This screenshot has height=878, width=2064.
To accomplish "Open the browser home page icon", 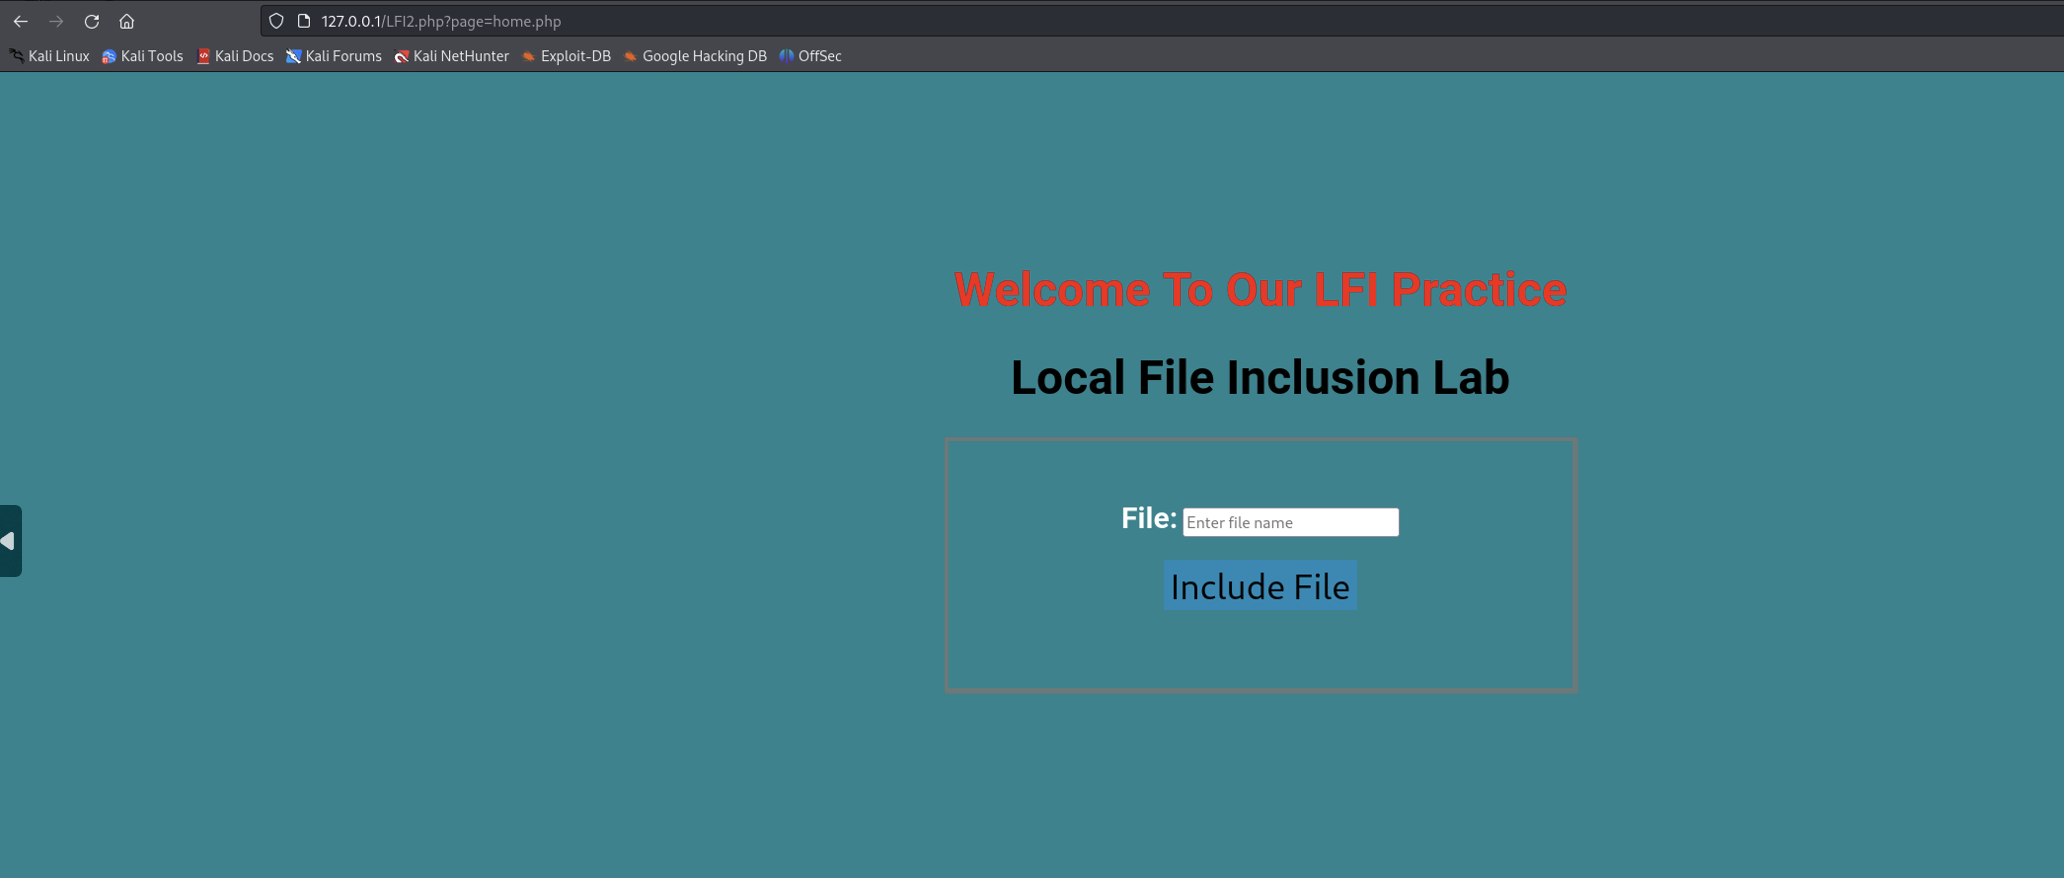I will [126, 21].
